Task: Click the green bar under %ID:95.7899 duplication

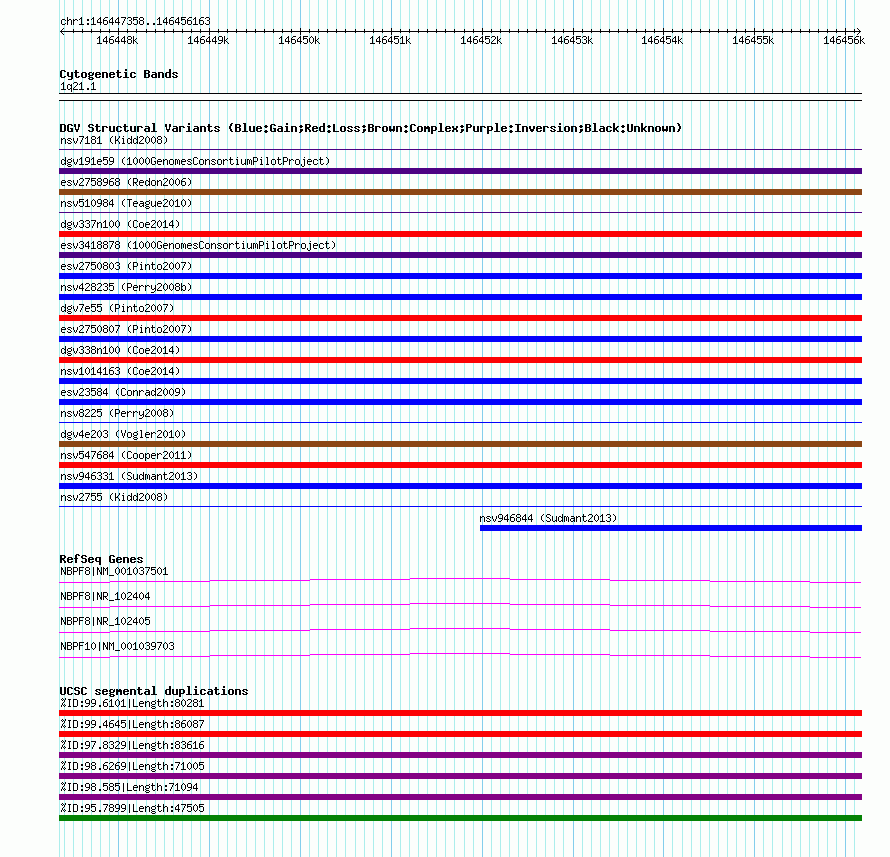Action: [460, 818]
